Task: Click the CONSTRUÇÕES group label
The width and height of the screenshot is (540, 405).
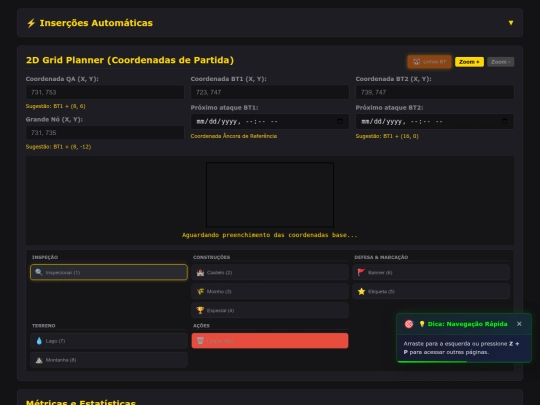Action: (x=211, y=257)
